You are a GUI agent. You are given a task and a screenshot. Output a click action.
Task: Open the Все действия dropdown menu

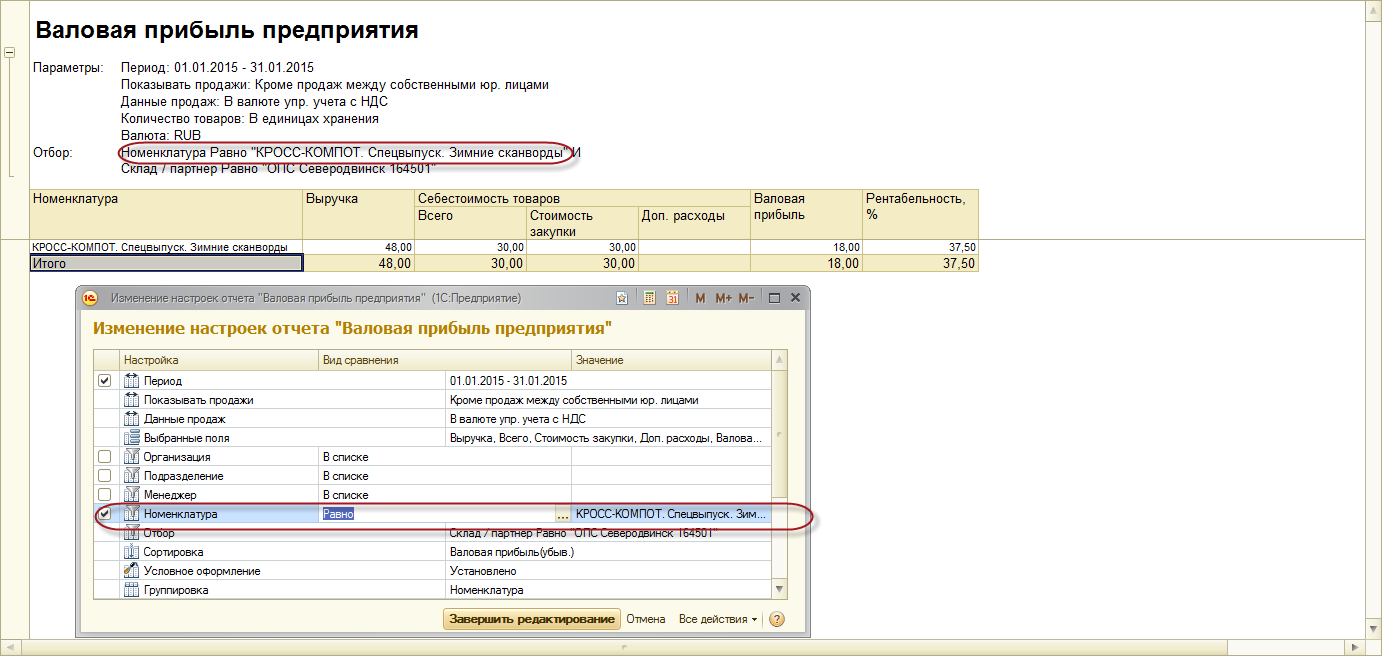pyautogui.click(x=718, y=619)
